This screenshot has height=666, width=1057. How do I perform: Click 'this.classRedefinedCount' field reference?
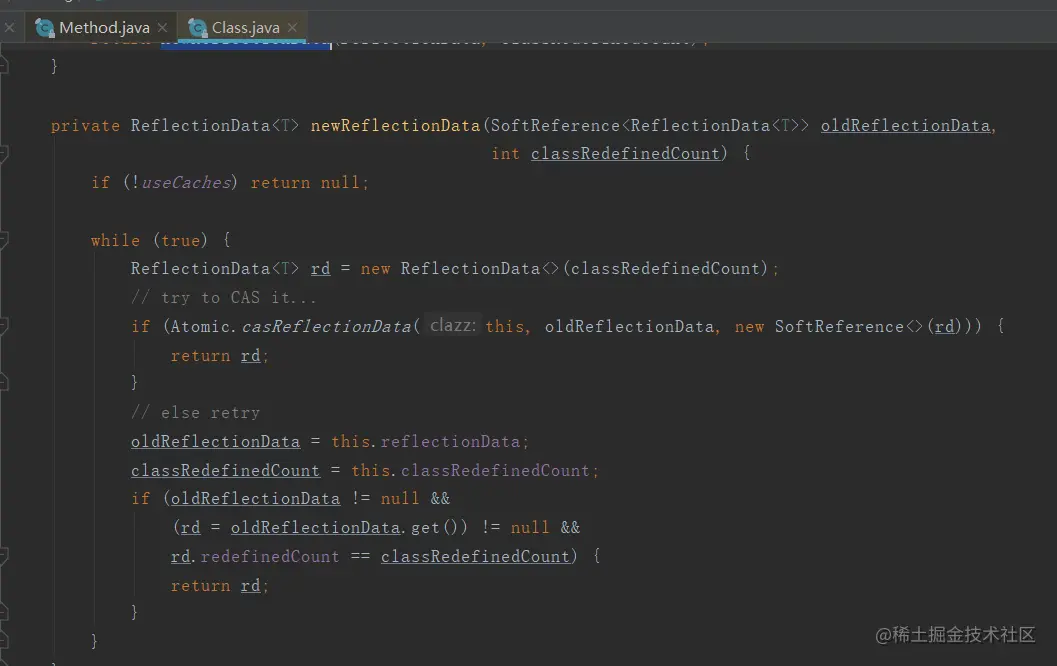click(471, 471)
